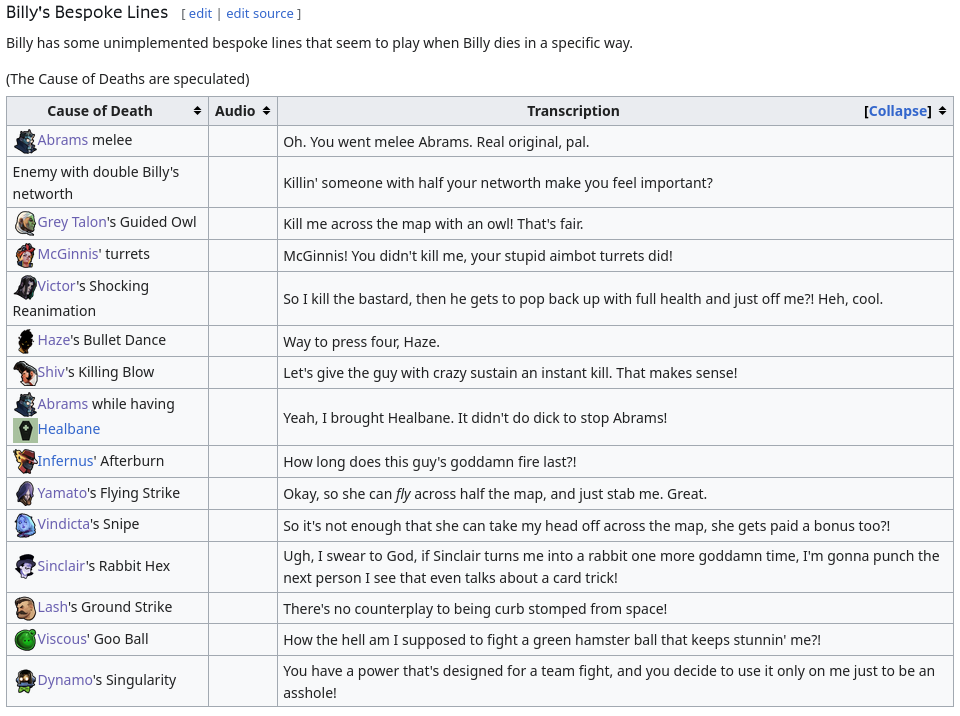Open the Shiv character page link
The image size is (960, 716).
[51, 372]
